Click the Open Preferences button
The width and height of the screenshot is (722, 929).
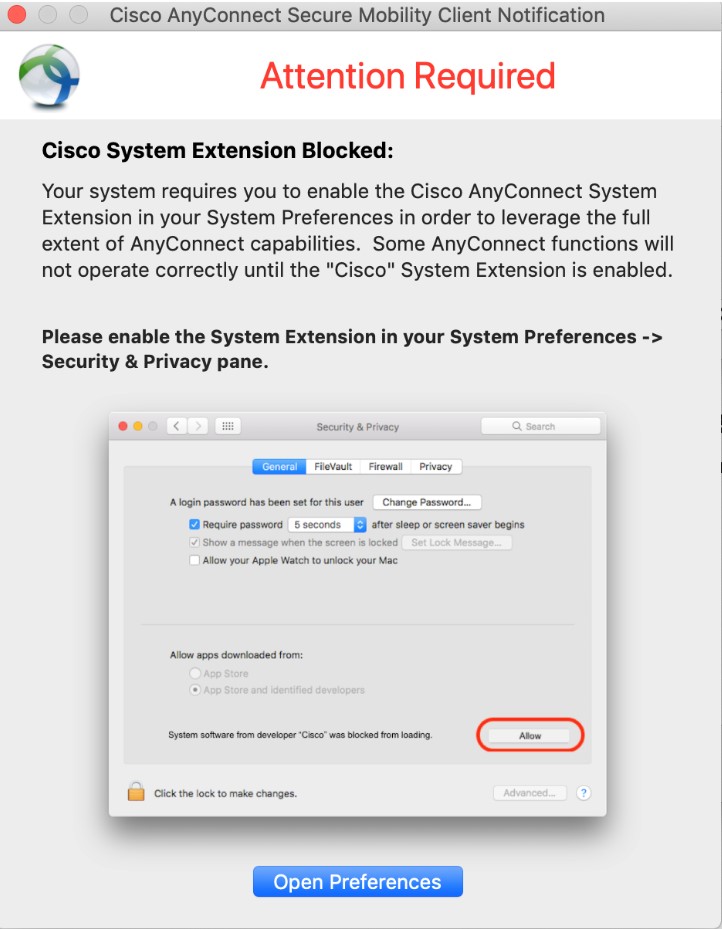(358, 881)
